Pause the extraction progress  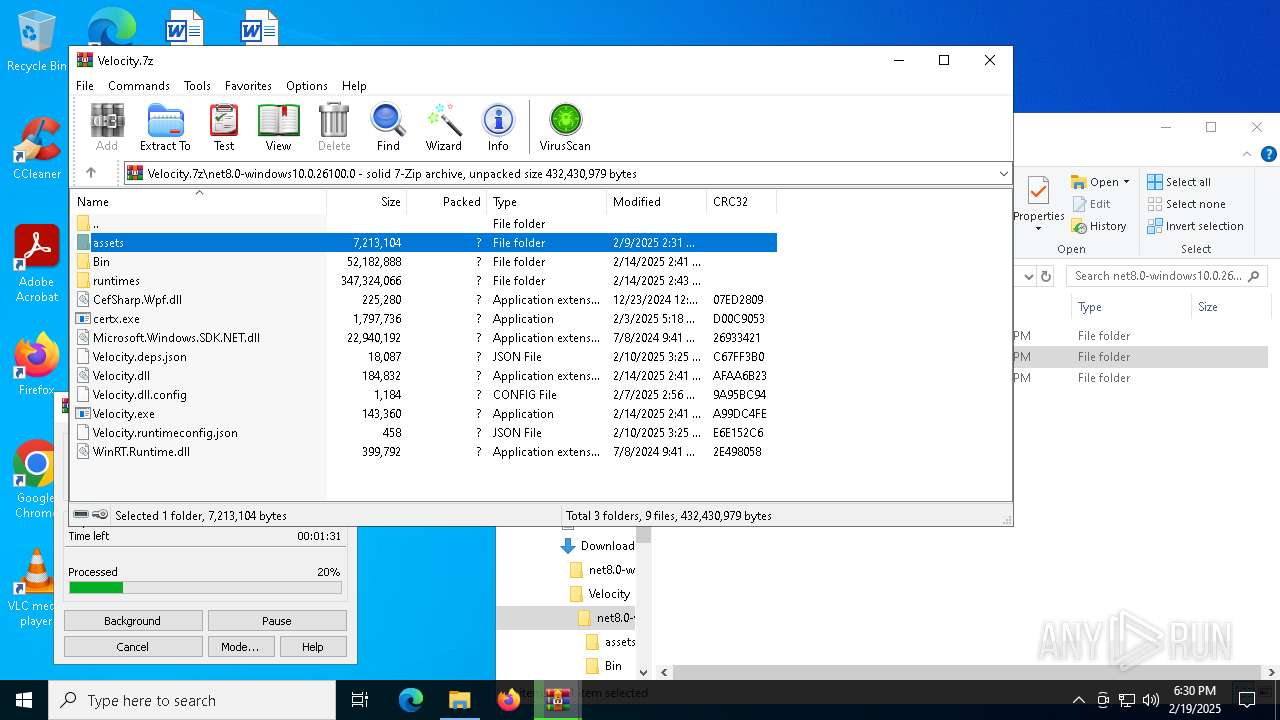tap(277, 621)
